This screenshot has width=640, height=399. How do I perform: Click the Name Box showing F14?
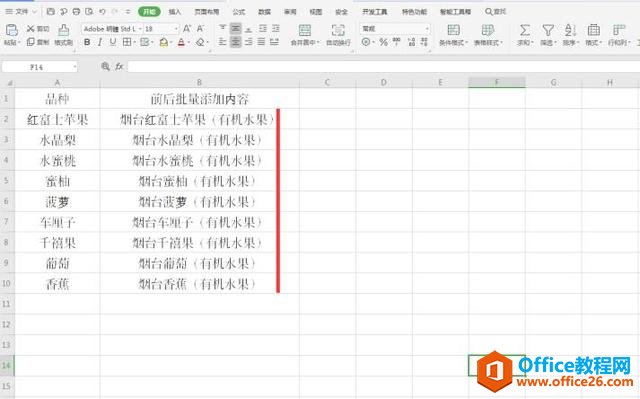[x=36, y=67]
